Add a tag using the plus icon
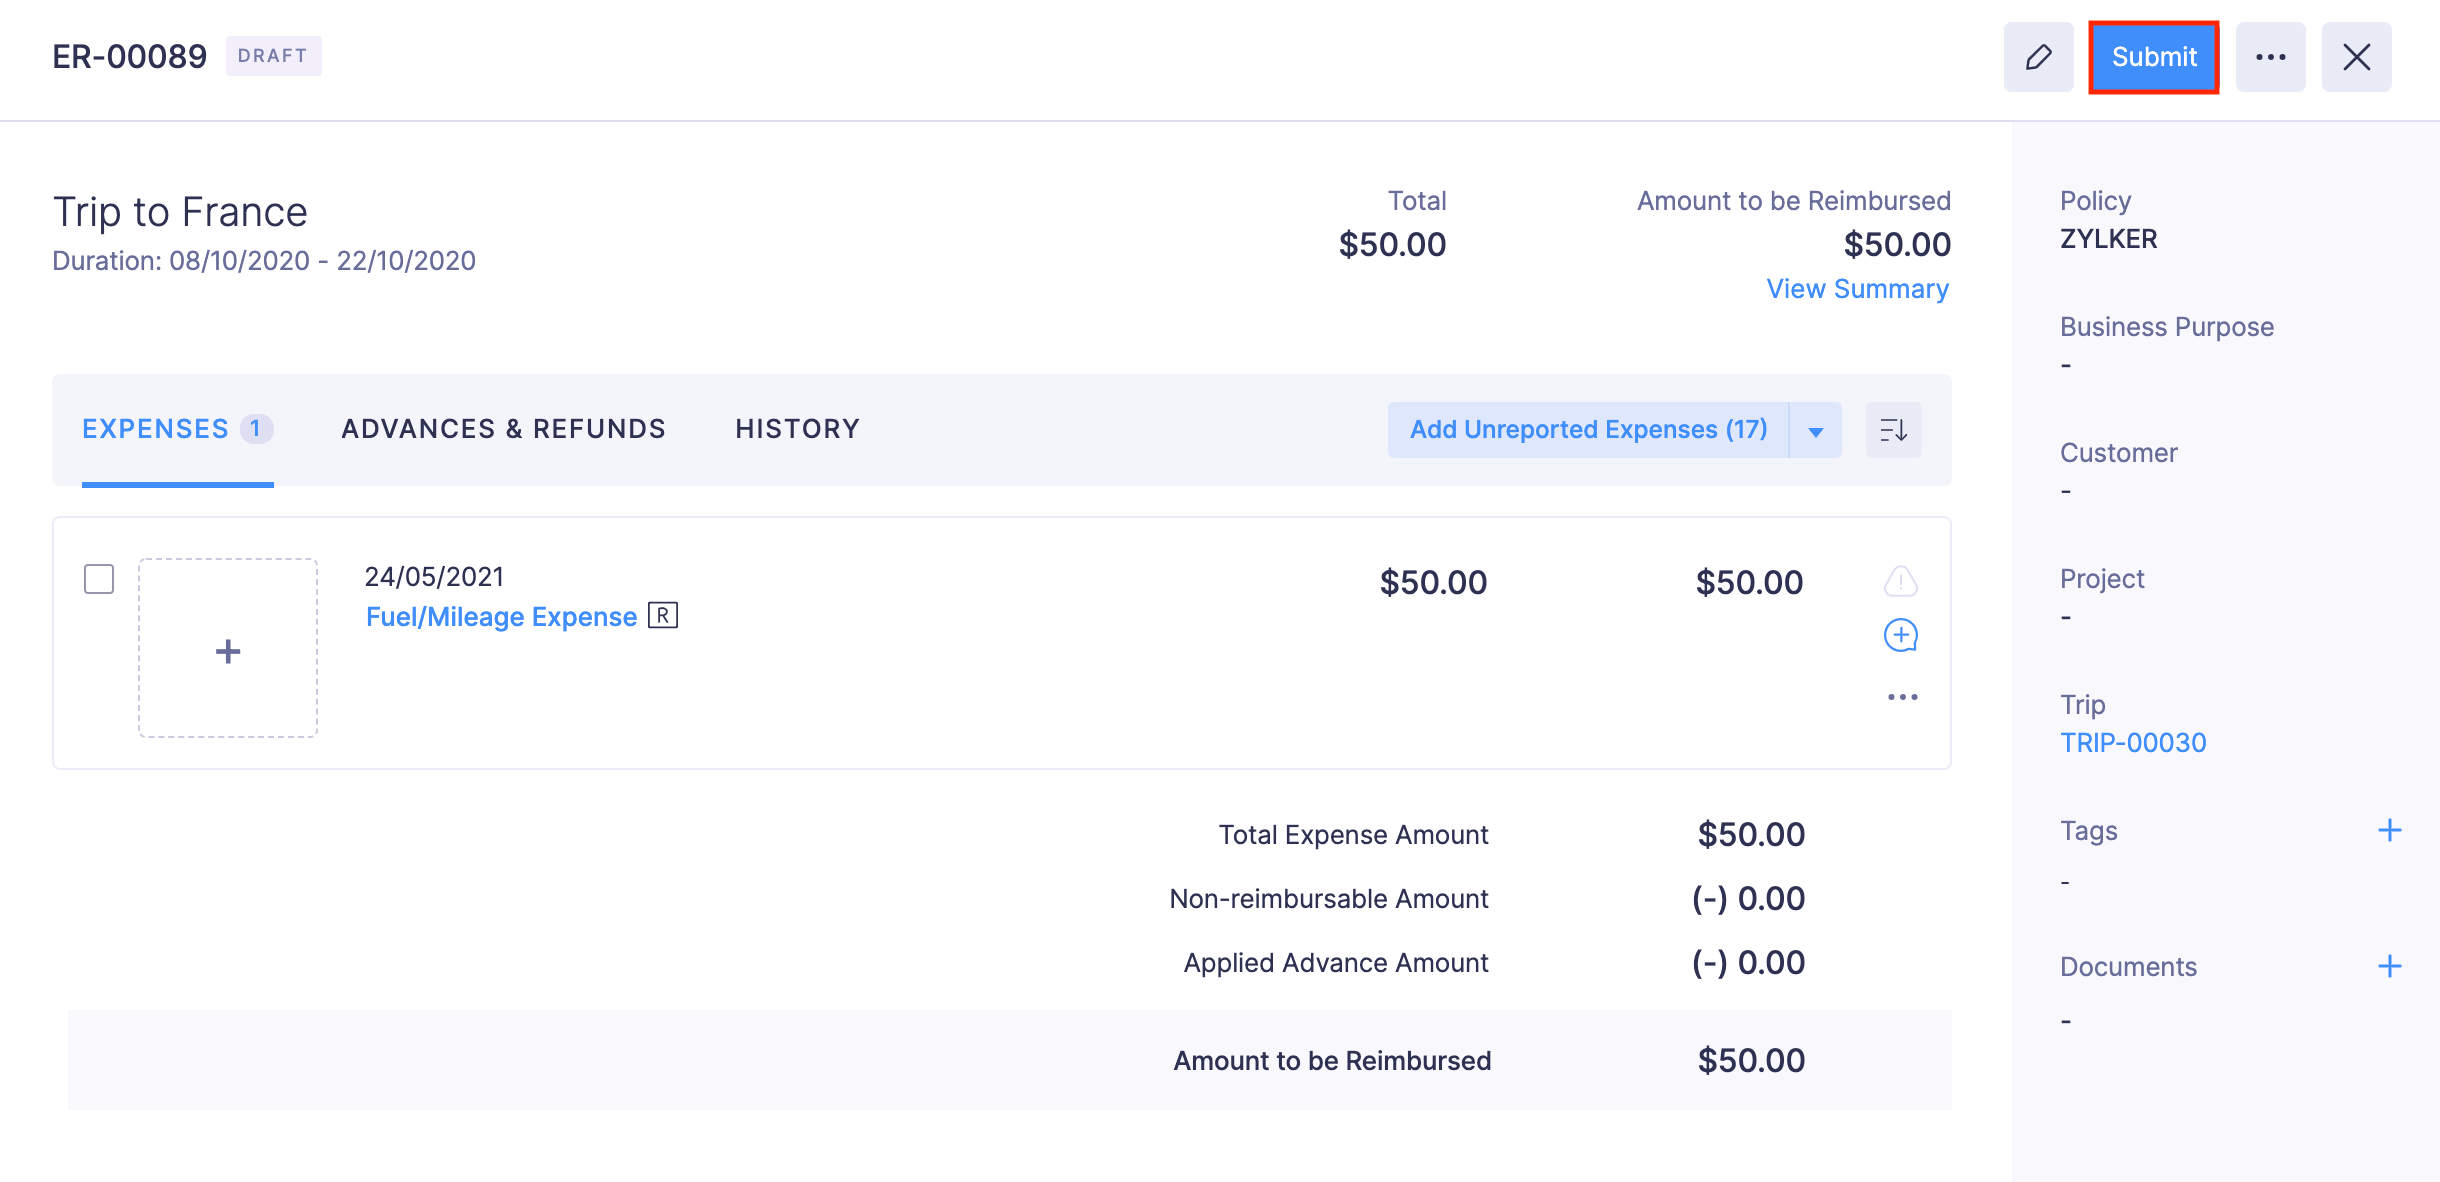Viewport: 2440px width, 1182px height. click(2390, 829)
